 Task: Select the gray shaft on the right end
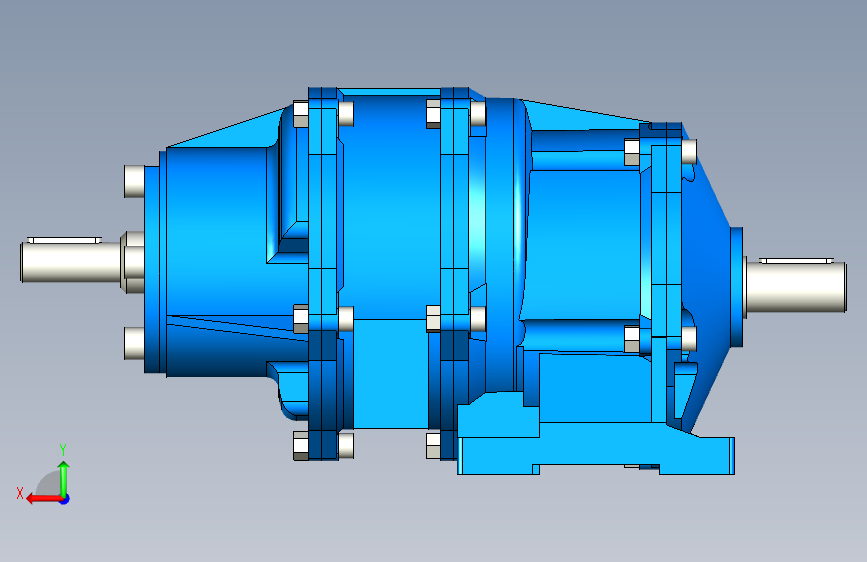797,288
